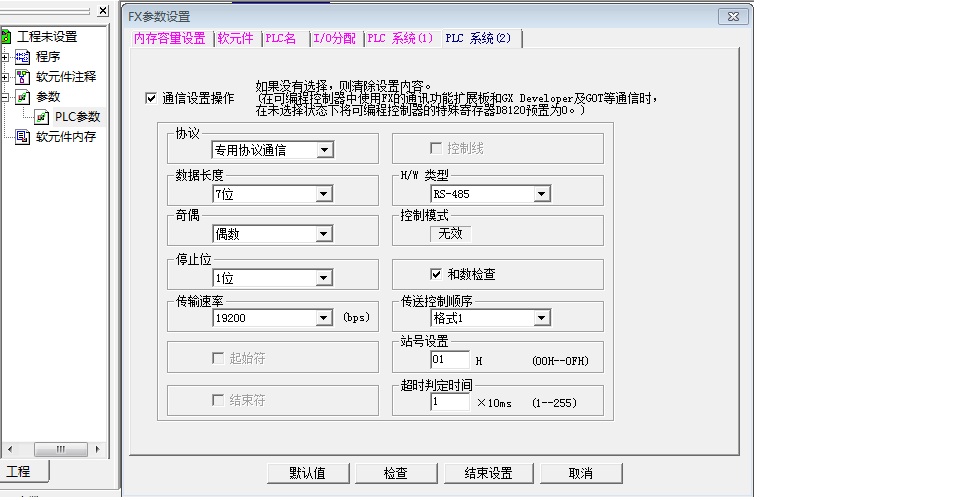Click the 软元件注释 tree icon
959x500 pixels.
click(x=23, y=77)
